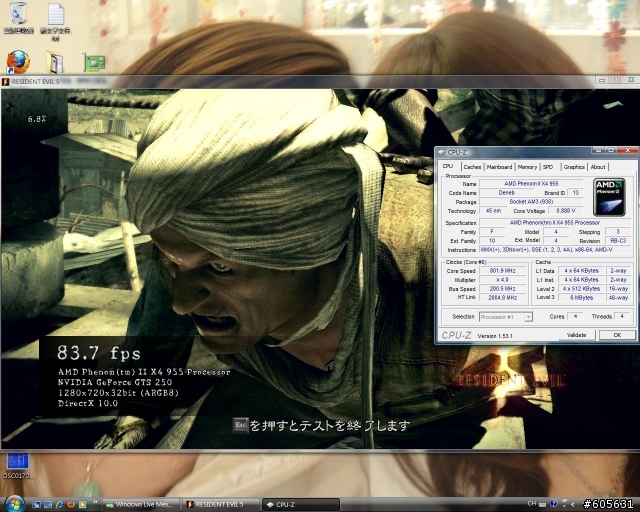The width and height of the screenshot is (640, 512).
Task: Click the CH language indicator in tray
Action: [532, 504]
